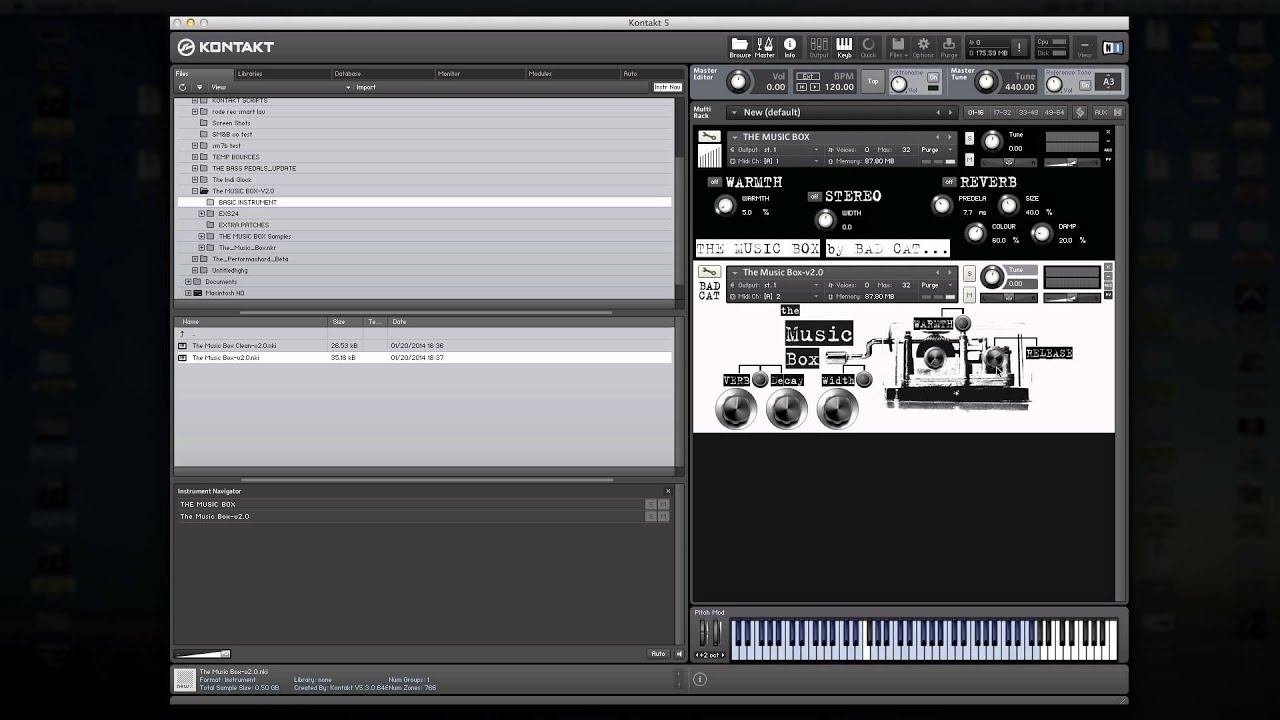
Task: Open Purge dropdown of THE MUSIC BOX
Action: (x=937, y=149)
